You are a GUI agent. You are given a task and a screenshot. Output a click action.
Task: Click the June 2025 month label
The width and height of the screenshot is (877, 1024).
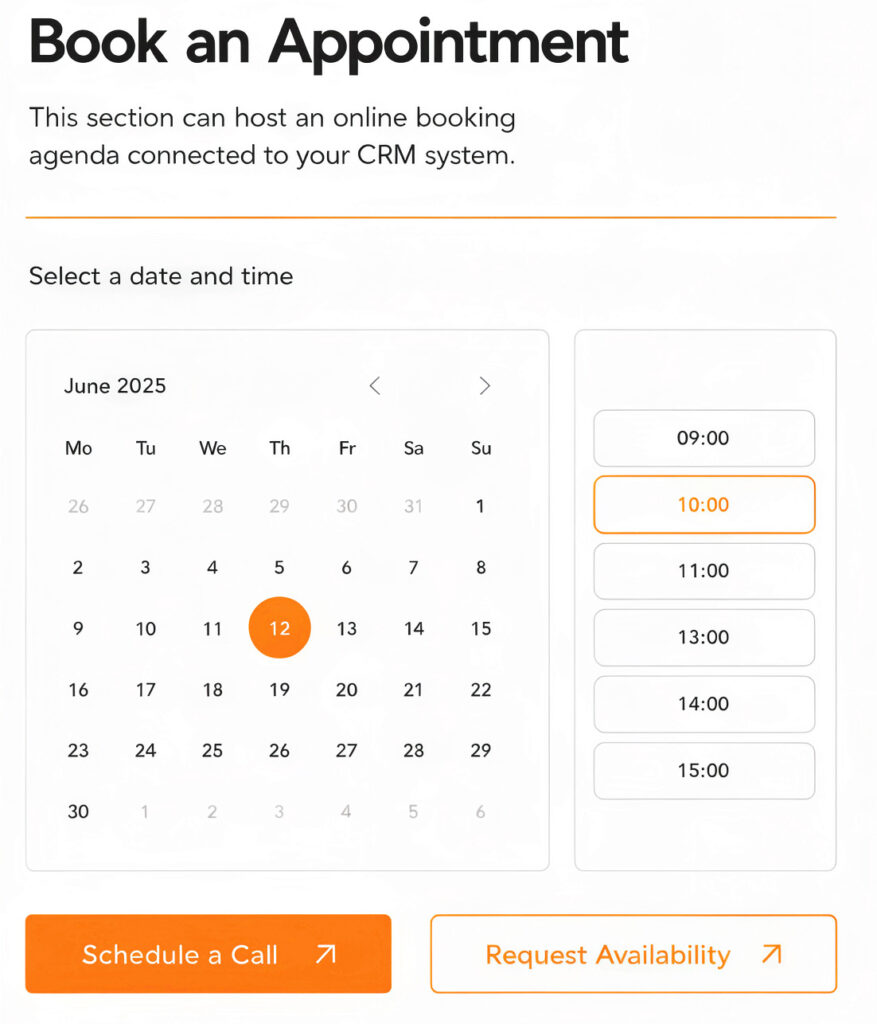(x=115, y=386)
